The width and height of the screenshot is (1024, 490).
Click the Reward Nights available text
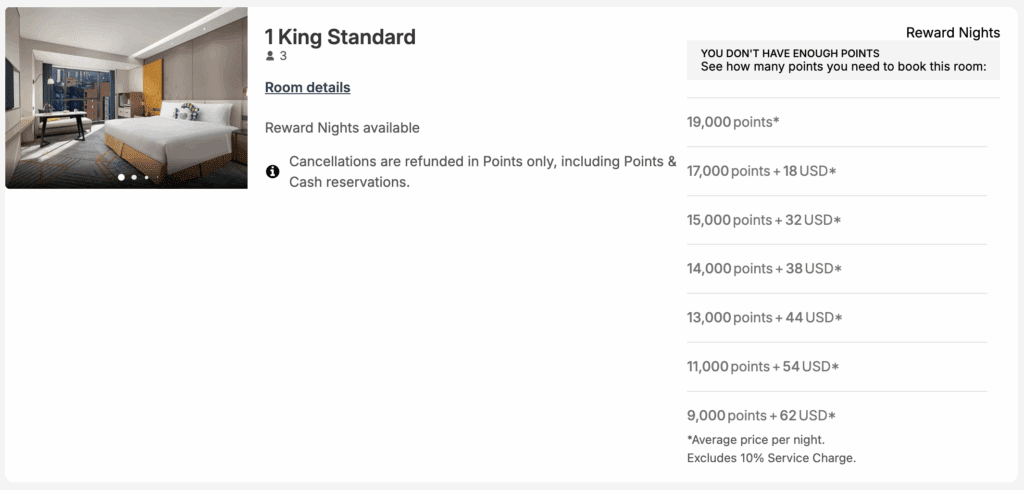(x=342, y=128)
